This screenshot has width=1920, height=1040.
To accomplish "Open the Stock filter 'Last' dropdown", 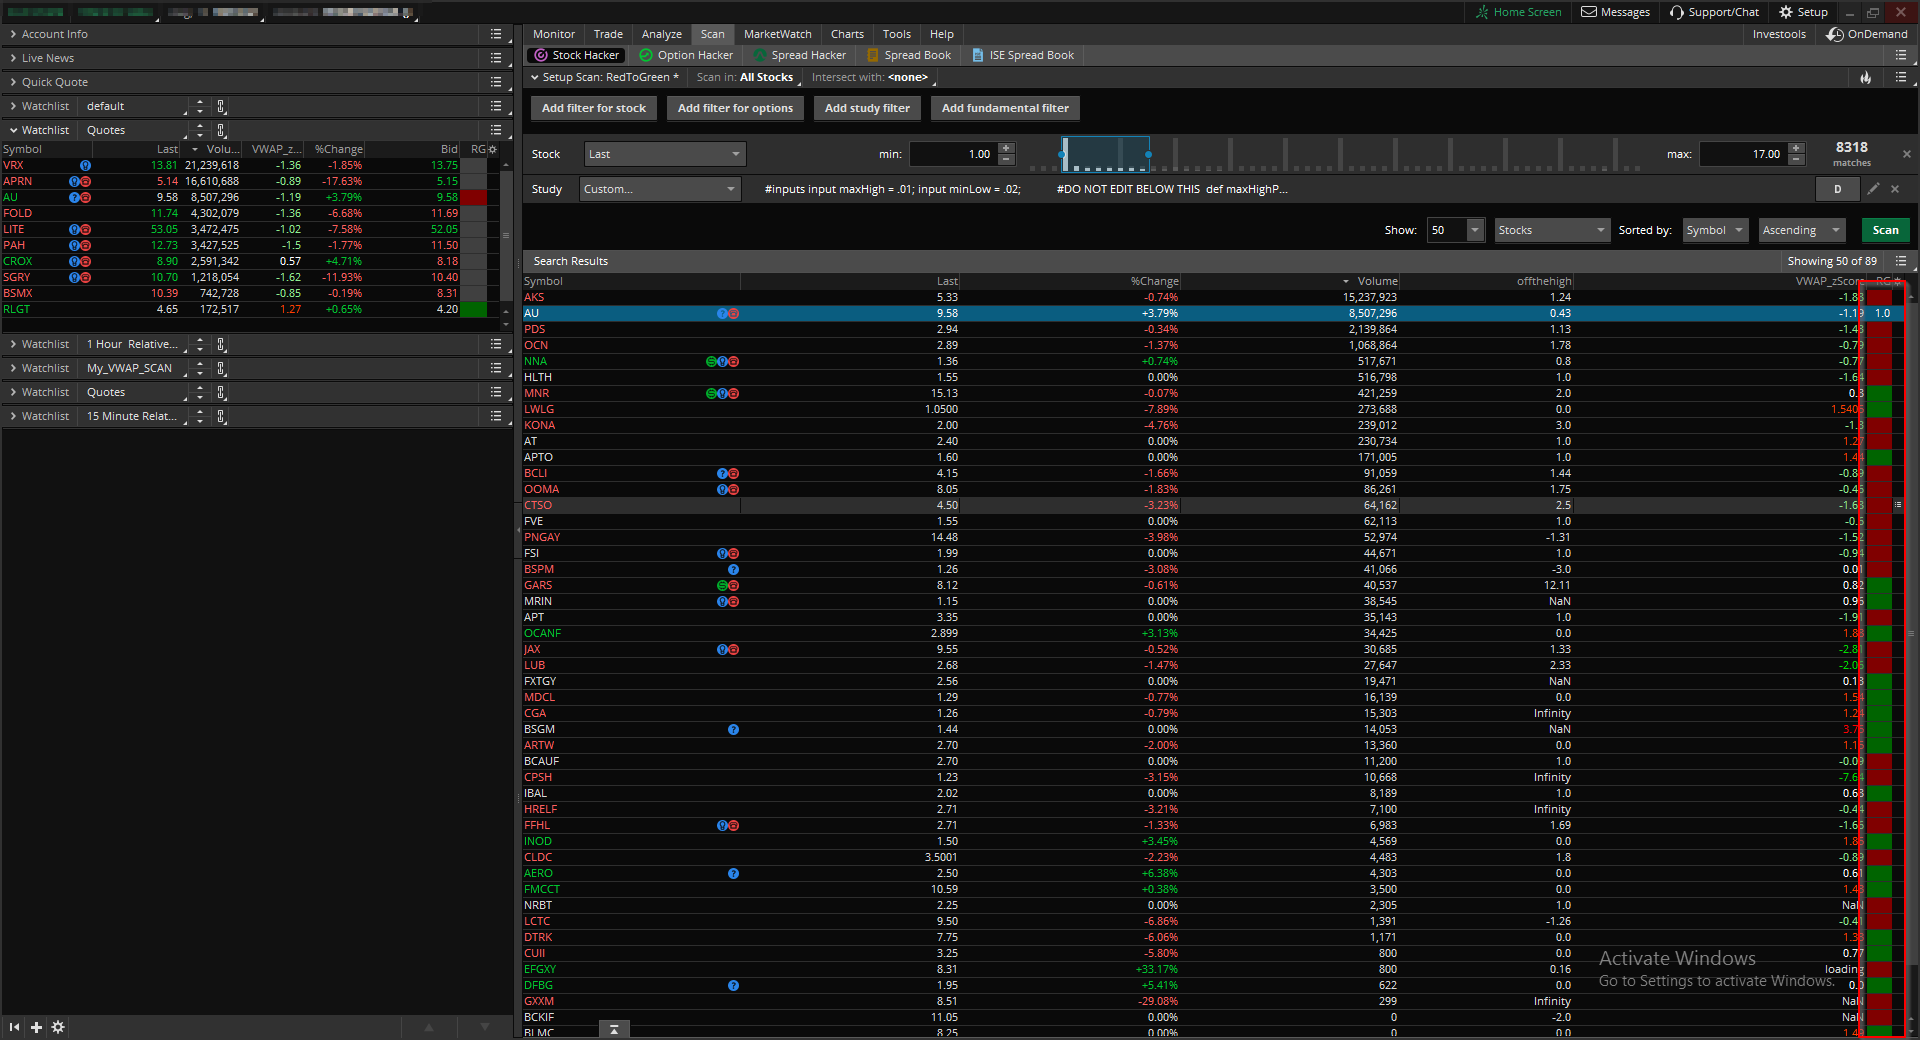I will click(x=664, y=154).
